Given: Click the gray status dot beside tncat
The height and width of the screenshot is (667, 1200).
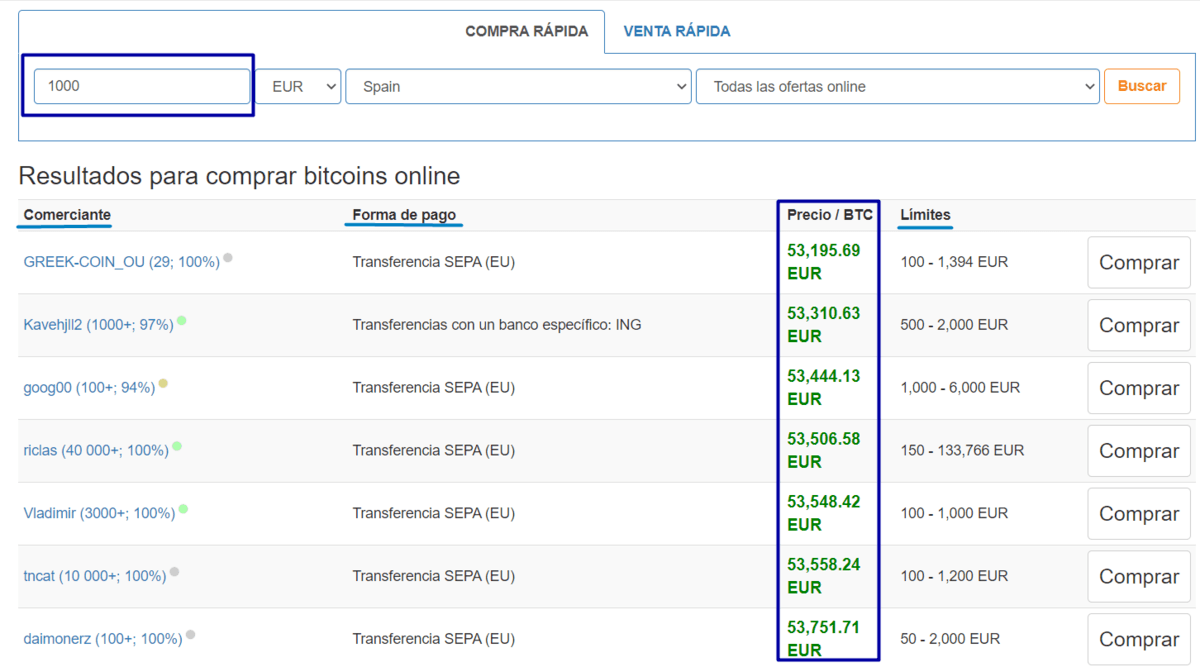Looking at the screenshot, I should tap(174, 572).
